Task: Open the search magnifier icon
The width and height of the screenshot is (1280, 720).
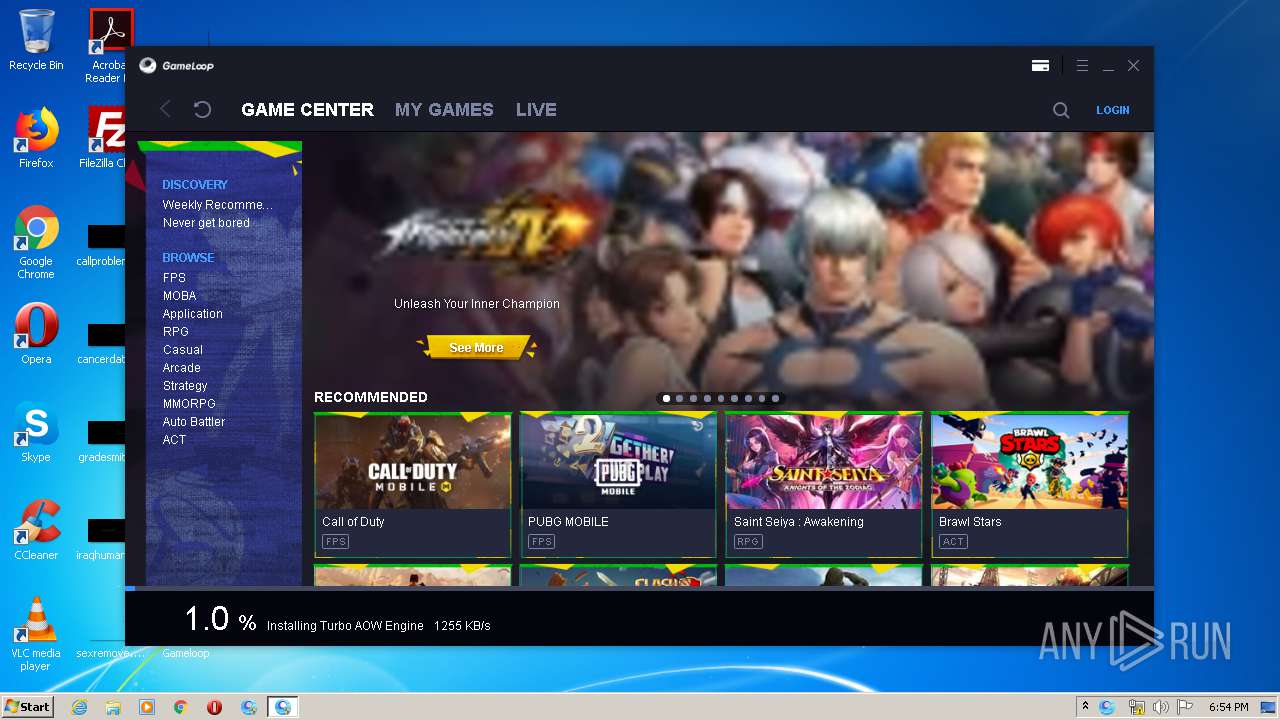Action: [x=1061, y=110]
